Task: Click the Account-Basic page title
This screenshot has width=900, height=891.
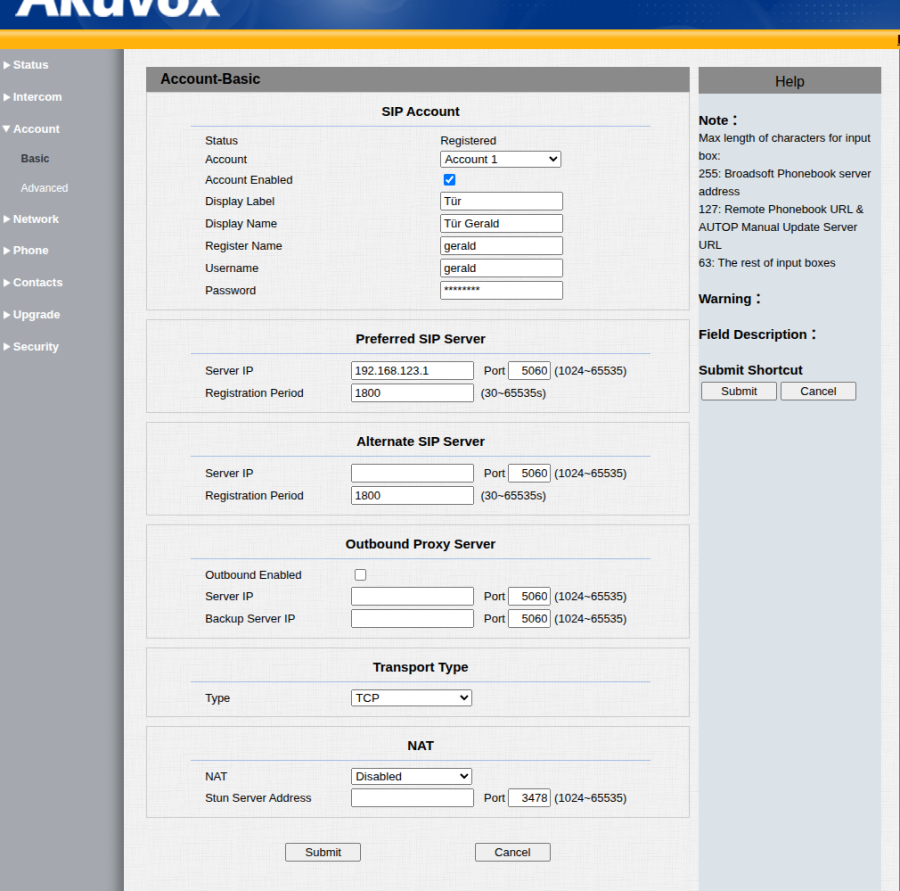Action: pyautogui.click(x=210, y=79)
